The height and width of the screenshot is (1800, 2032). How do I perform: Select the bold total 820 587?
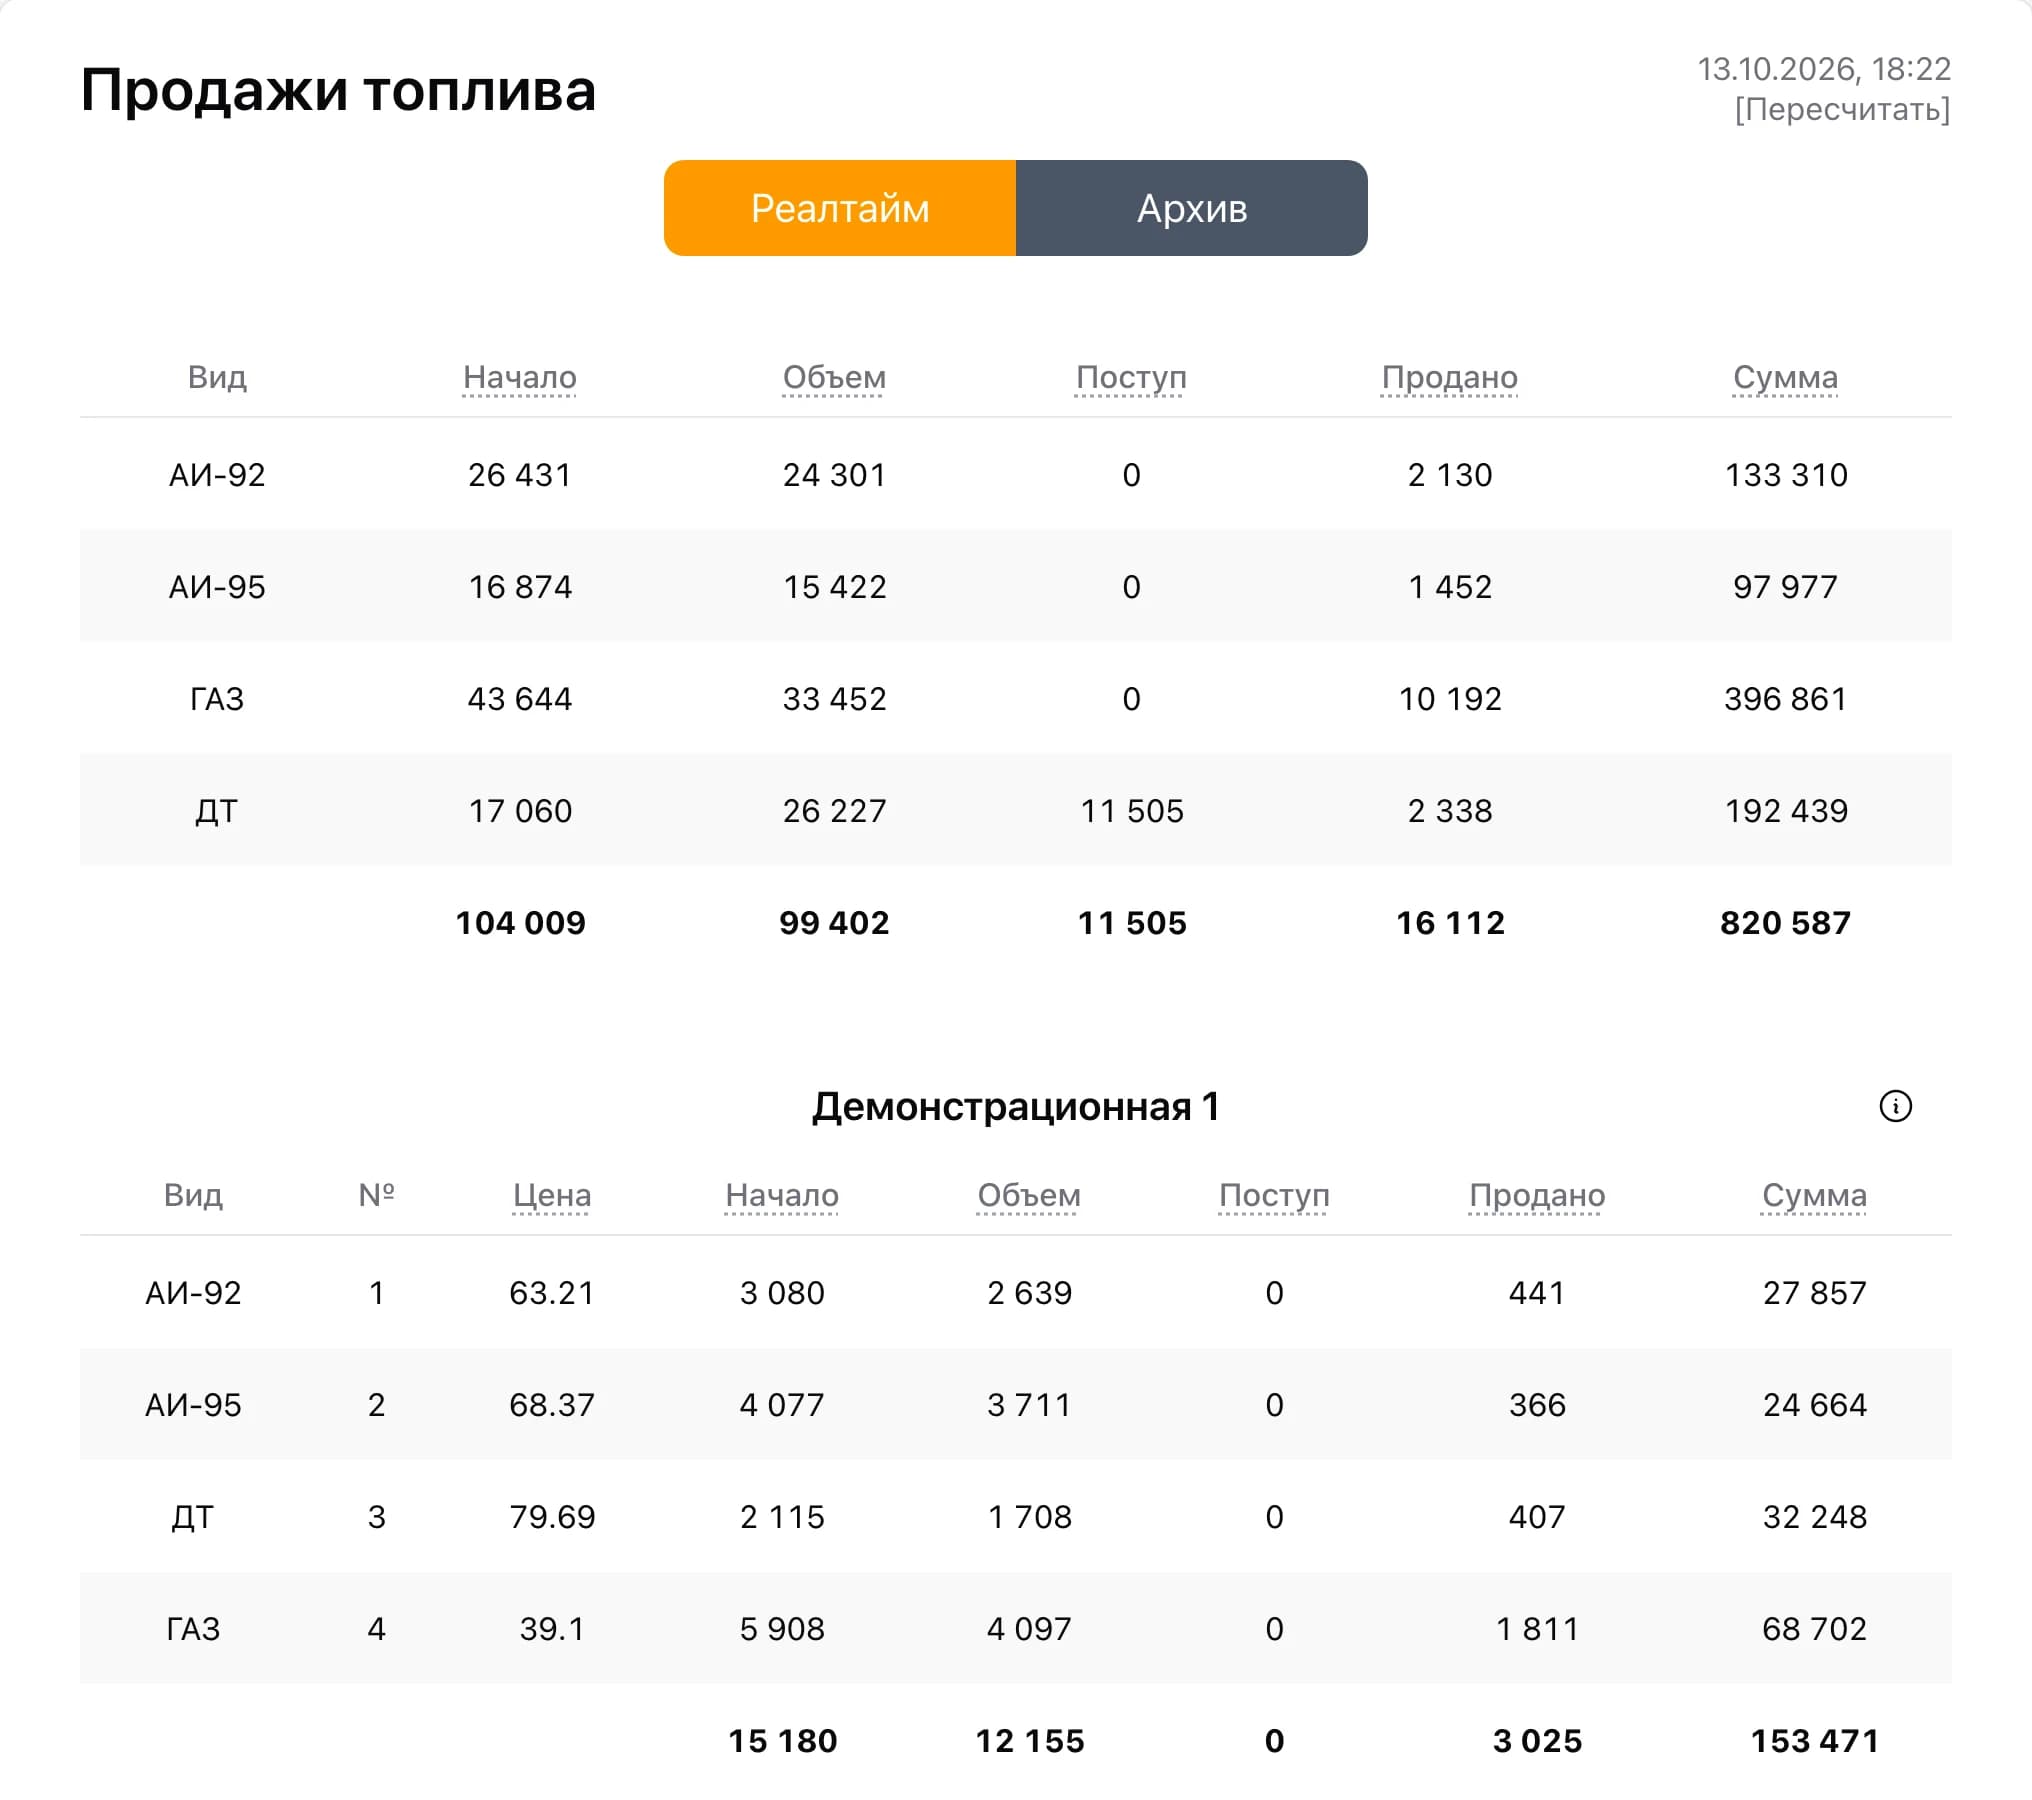pyautogui.click(x=1785, y=923)
